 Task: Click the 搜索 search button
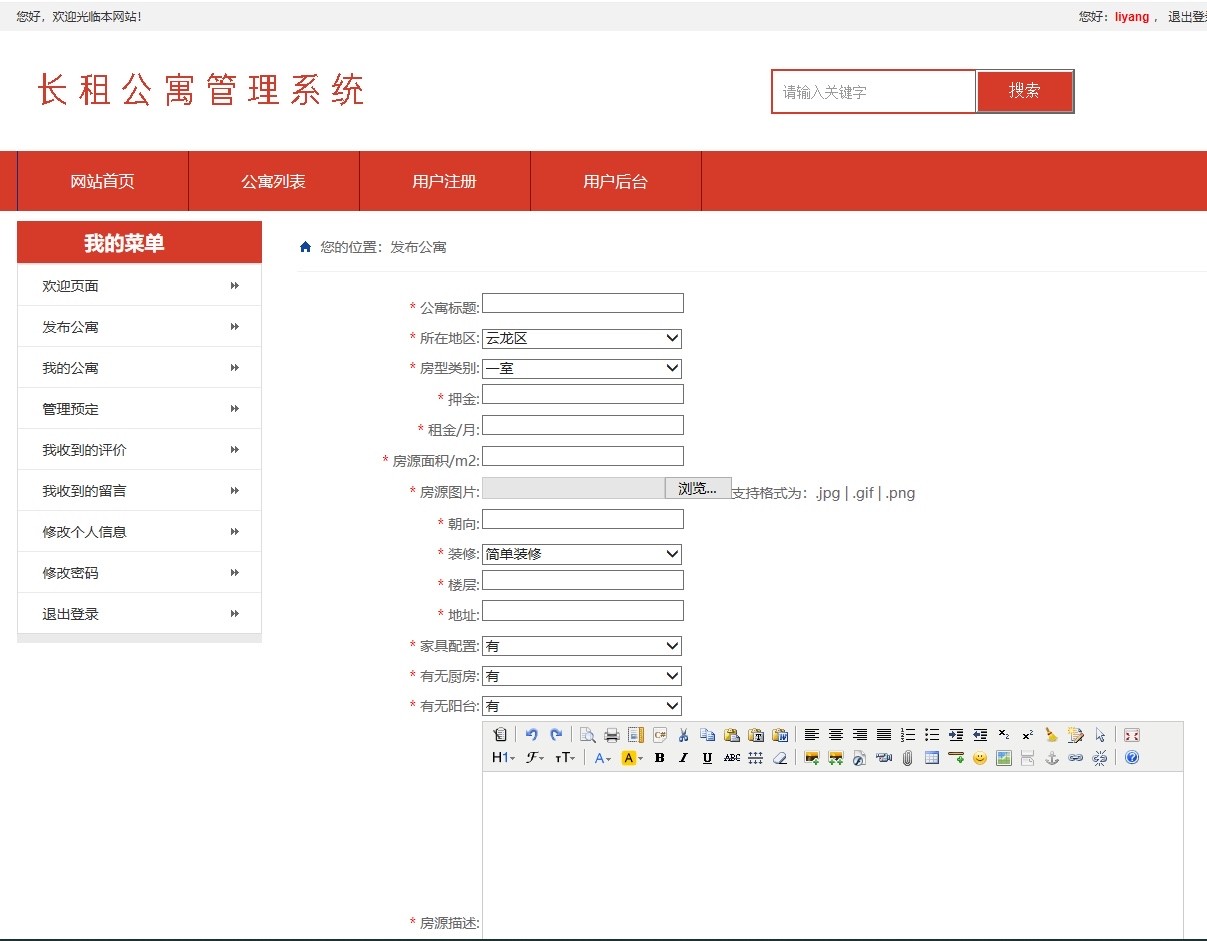tap(1024, 91)
